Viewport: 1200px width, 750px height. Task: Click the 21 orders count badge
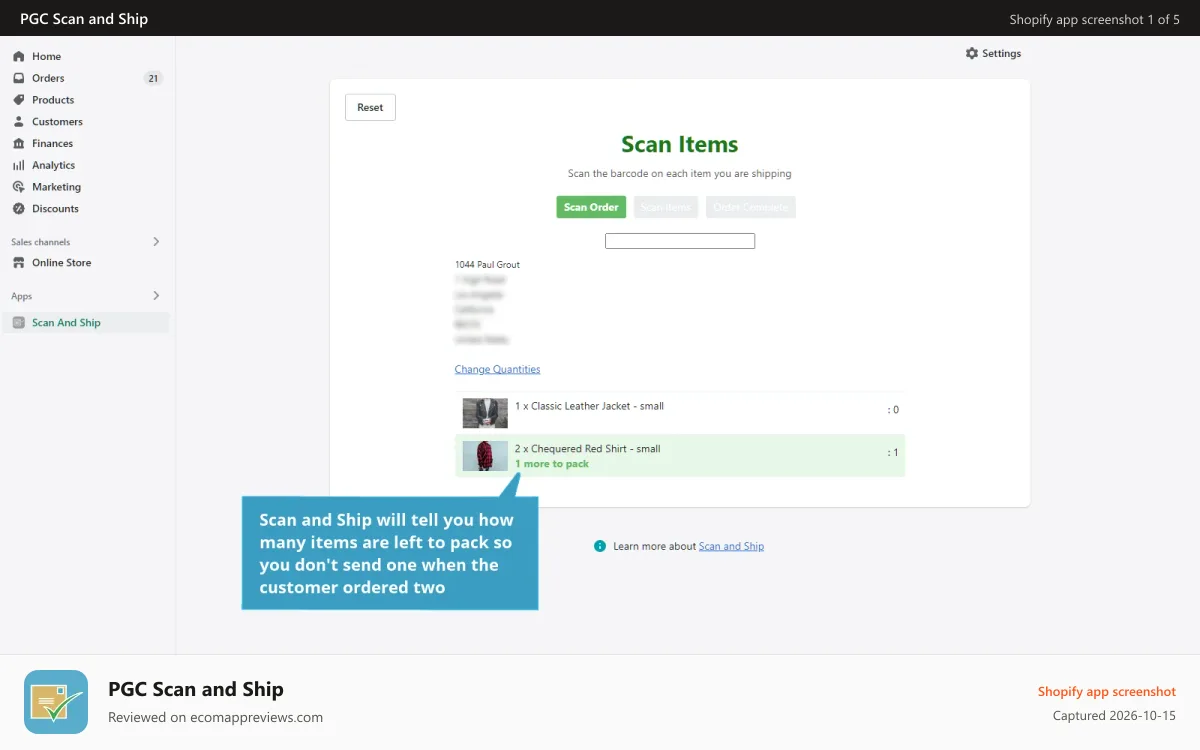[x=153, y=78]
